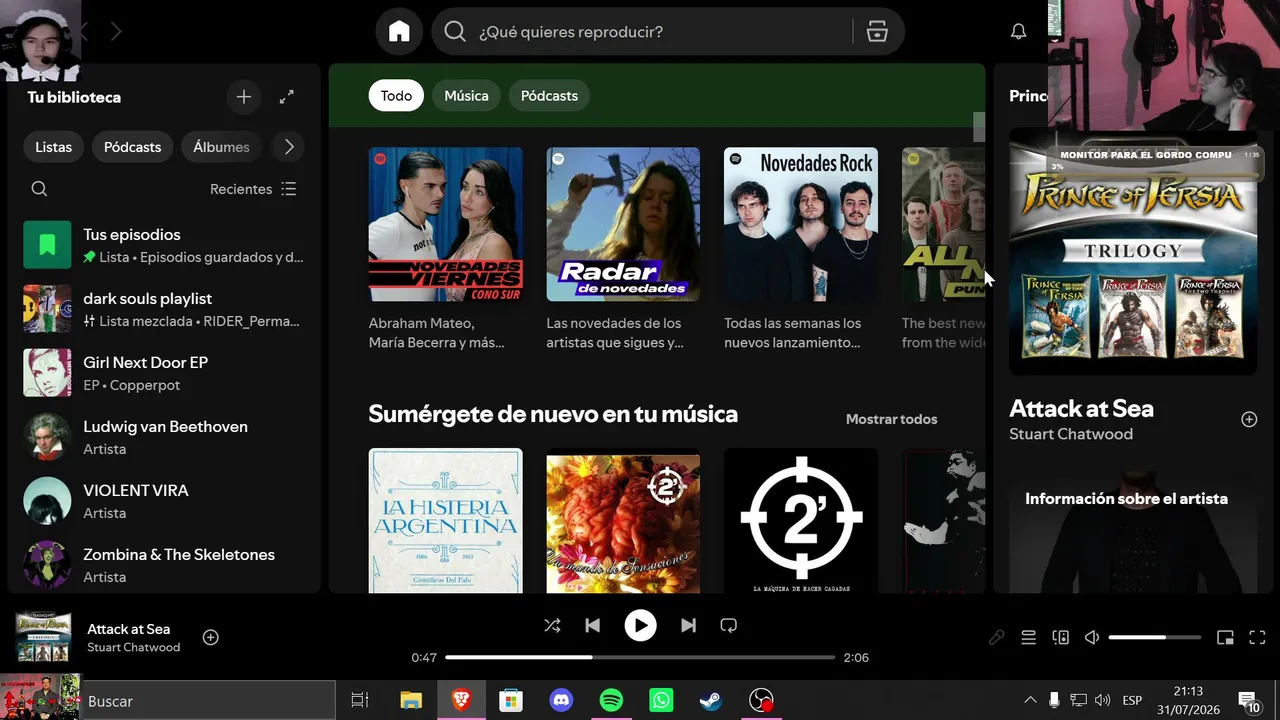Open Tus episodios in the library
The width and height of the screenshot is (1280, 720).
point(164,245)
